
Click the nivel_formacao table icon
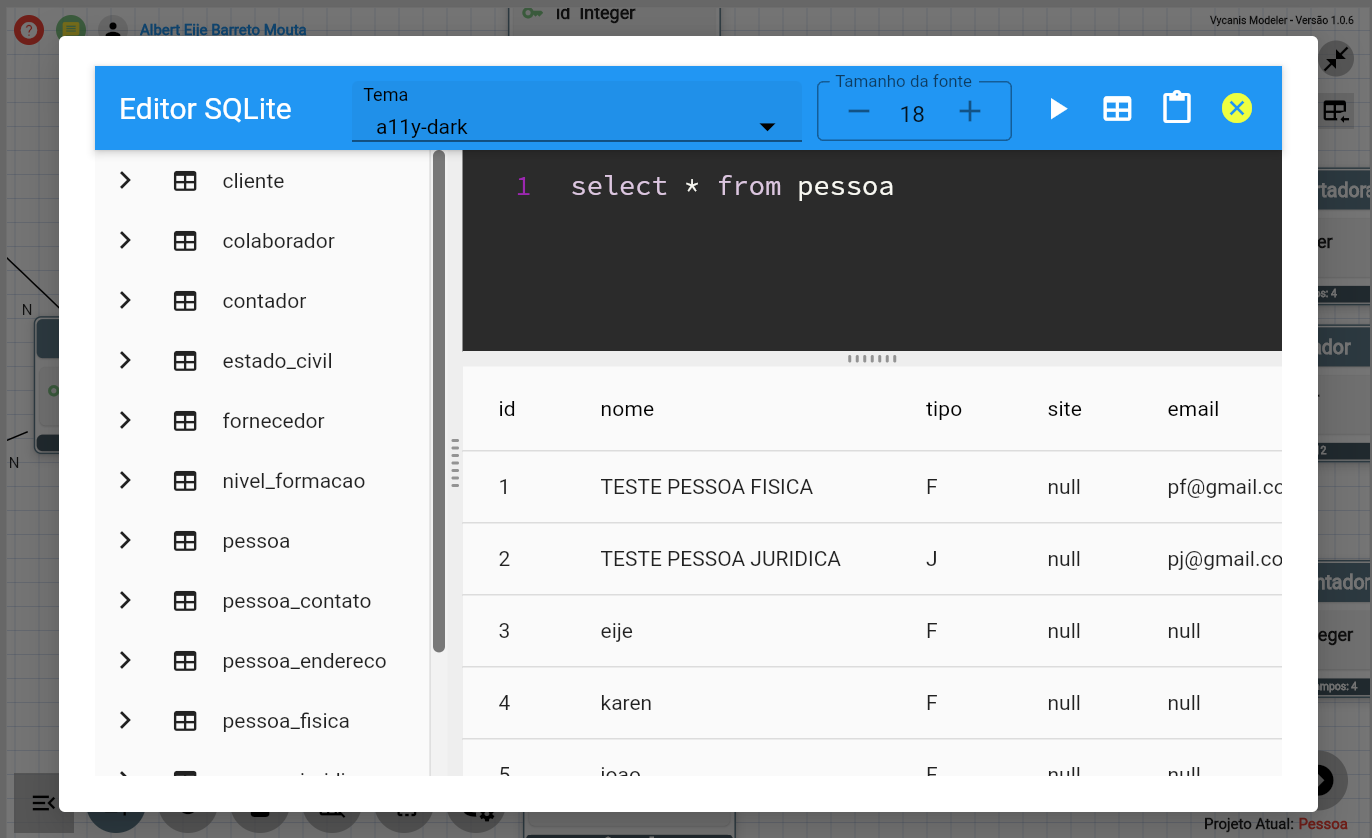click(x=185, y=481)
